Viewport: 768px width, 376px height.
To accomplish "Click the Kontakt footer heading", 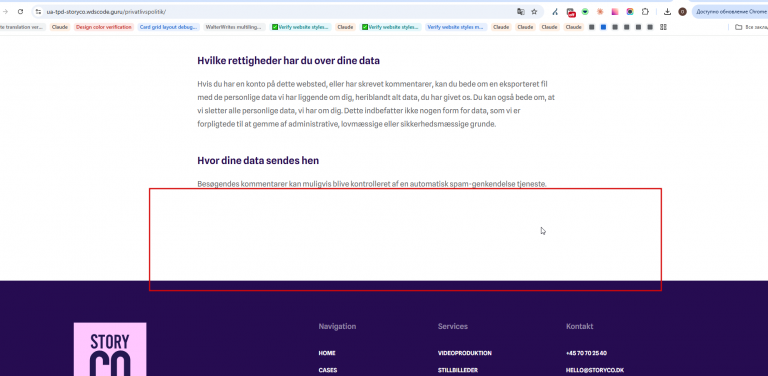I will click(580, 326).
